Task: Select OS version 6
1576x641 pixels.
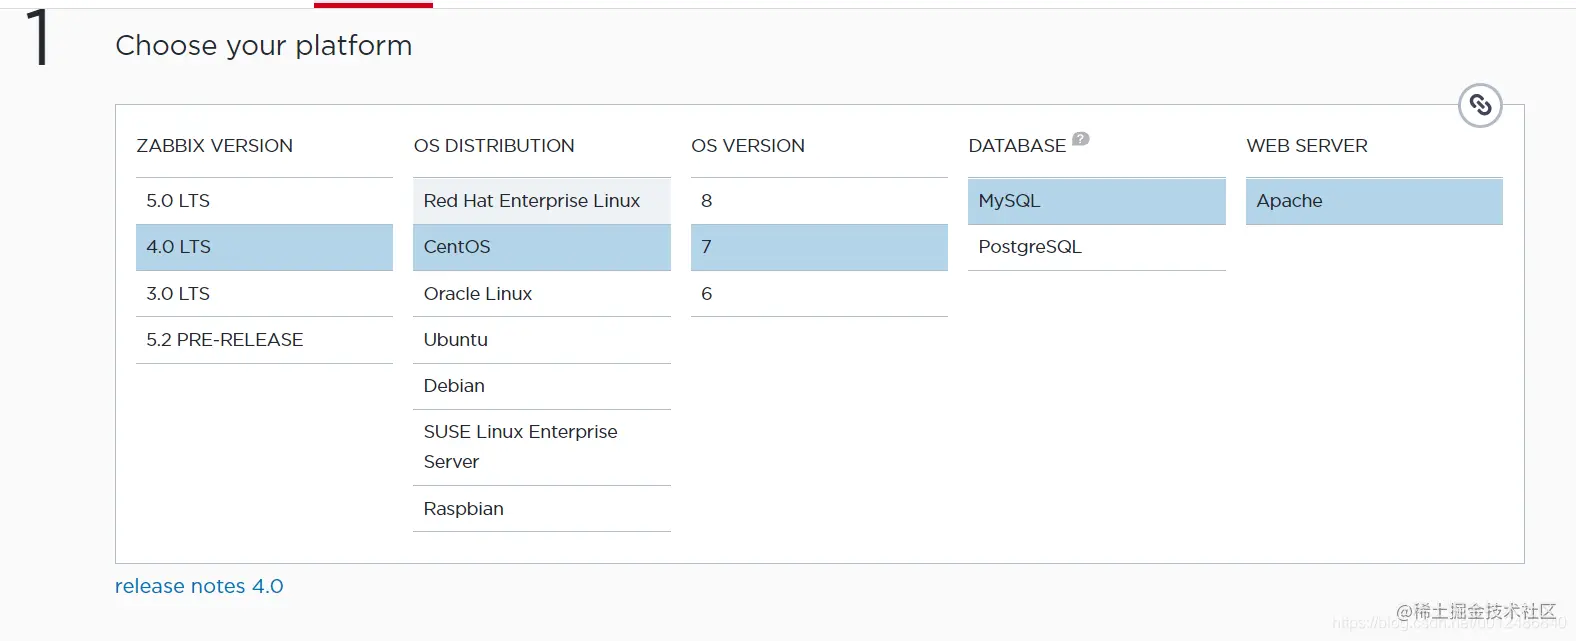Action: [819, 294]
